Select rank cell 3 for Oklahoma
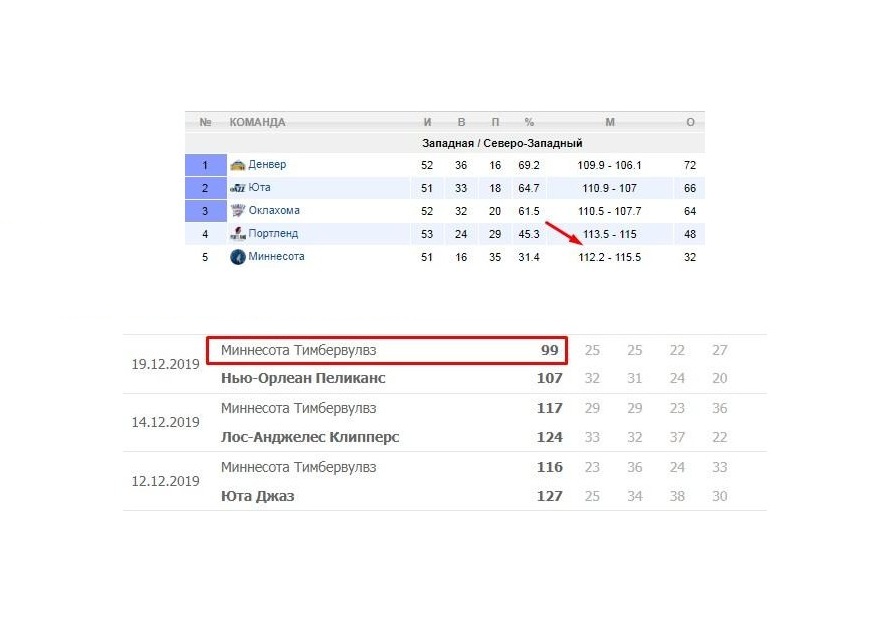 click(x=206, y=211)
